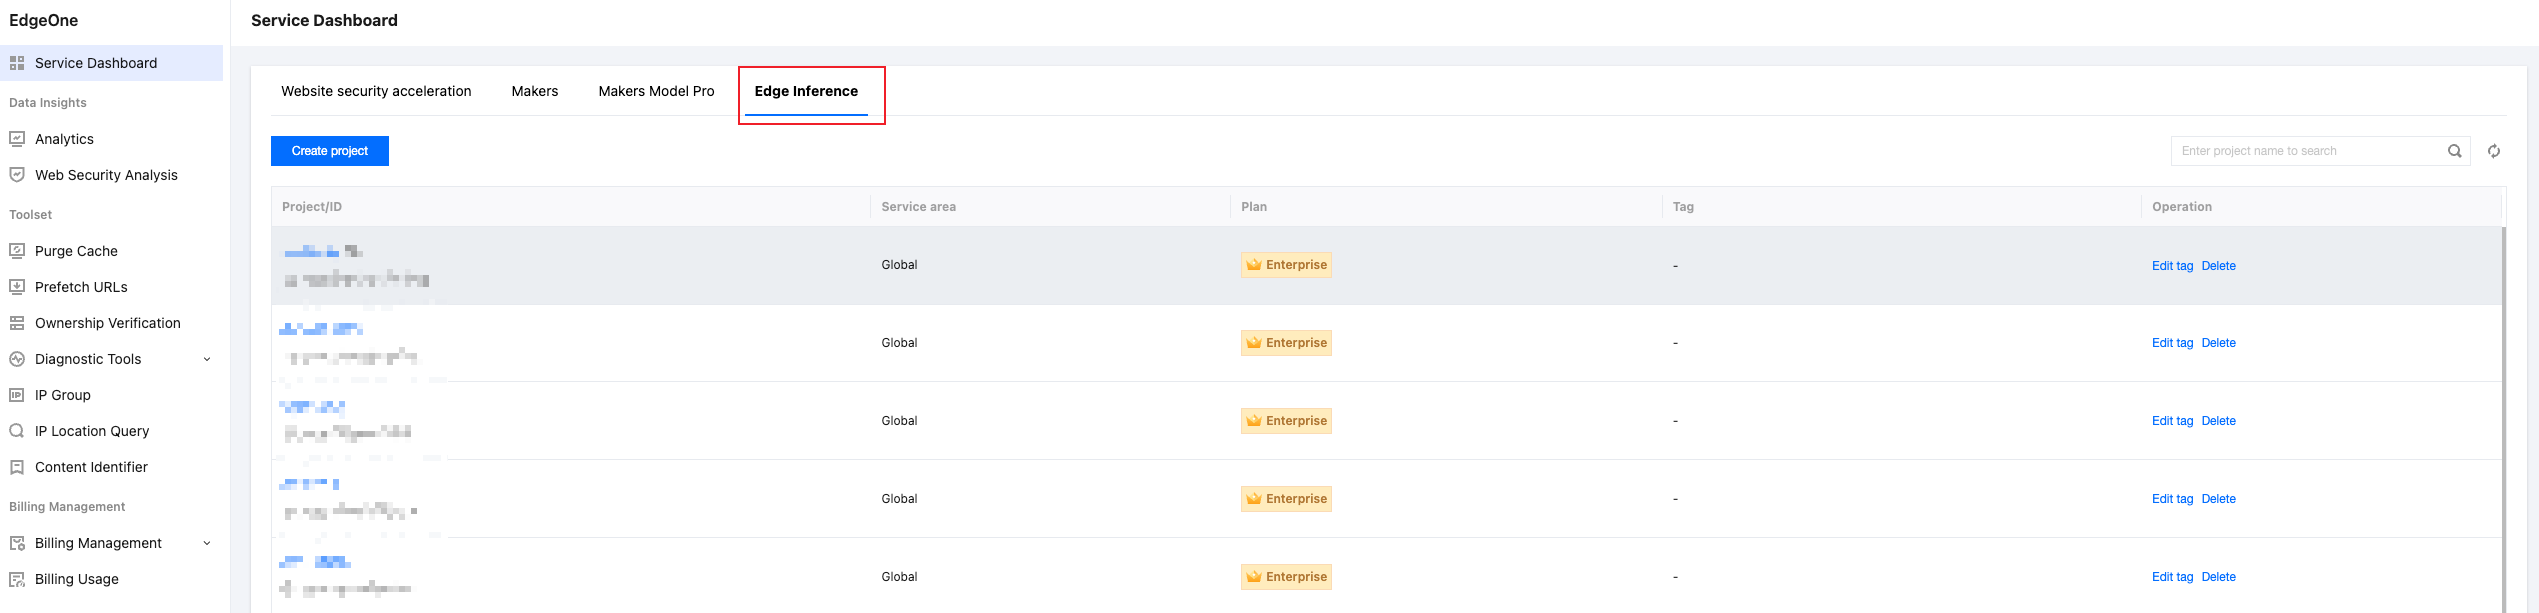Image resolution: width=2539 pixels, height=613 pixels.
Task: Click the Service Dashboard grid icon
Action: click(17, 63)
